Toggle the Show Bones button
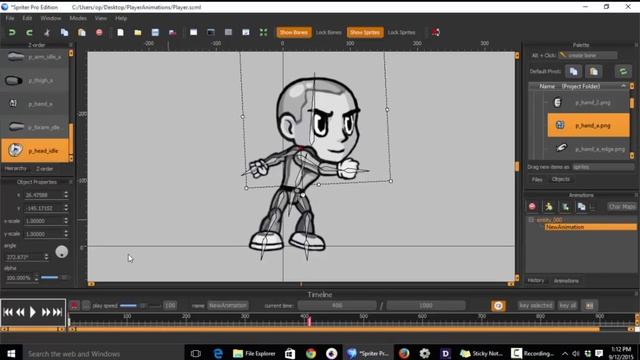Screen dimensions: 640x360 point(293,32)
